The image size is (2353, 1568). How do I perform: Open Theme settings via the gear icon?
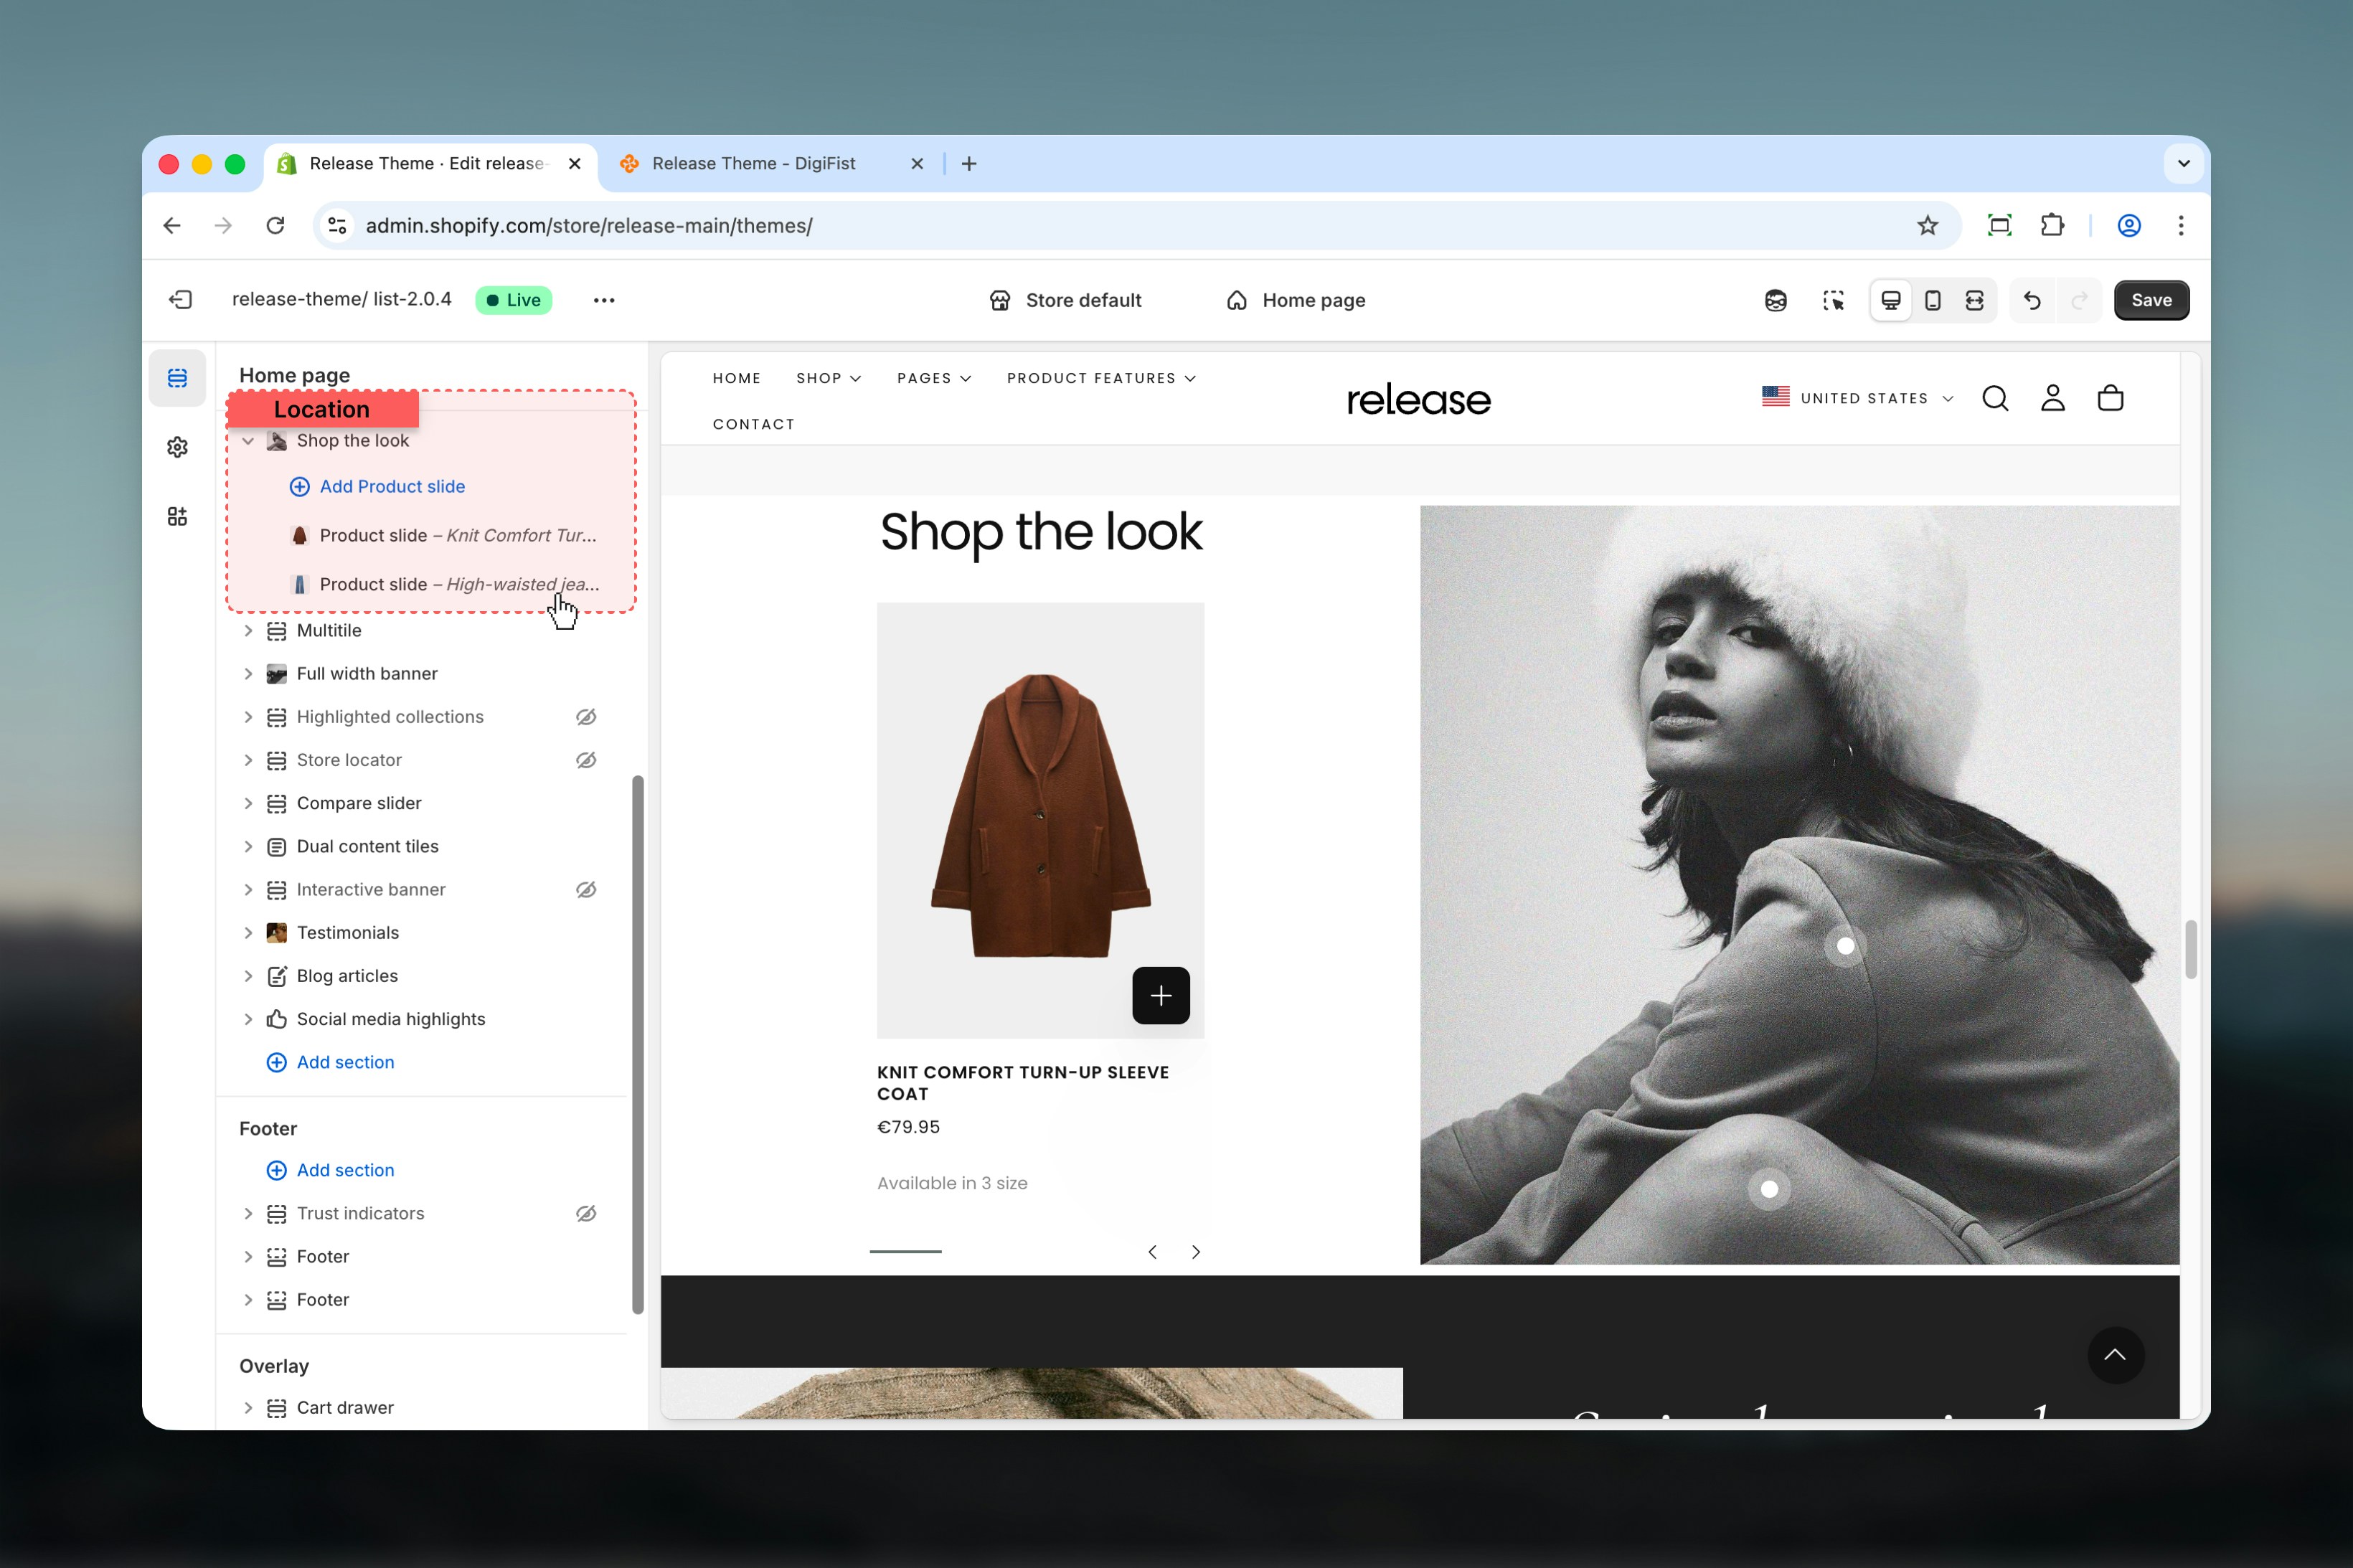pos(177,447)
